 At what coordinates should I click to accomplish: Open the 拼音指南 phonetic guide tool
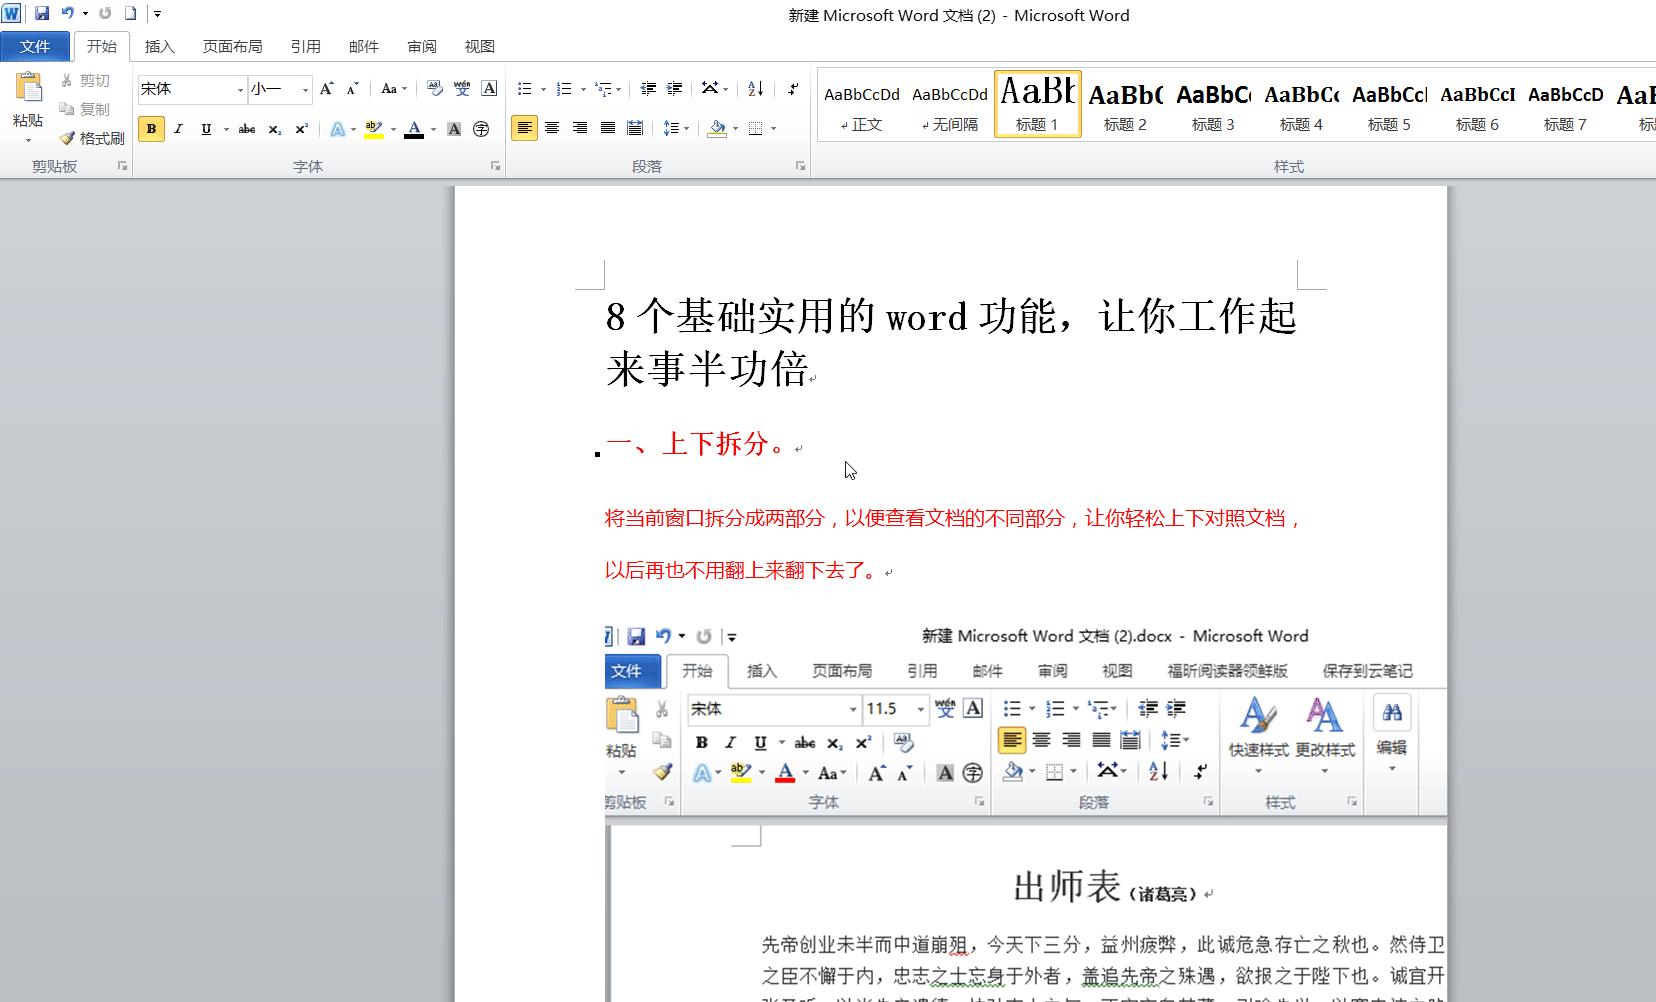pyautogui.click(x=463, y=89)
